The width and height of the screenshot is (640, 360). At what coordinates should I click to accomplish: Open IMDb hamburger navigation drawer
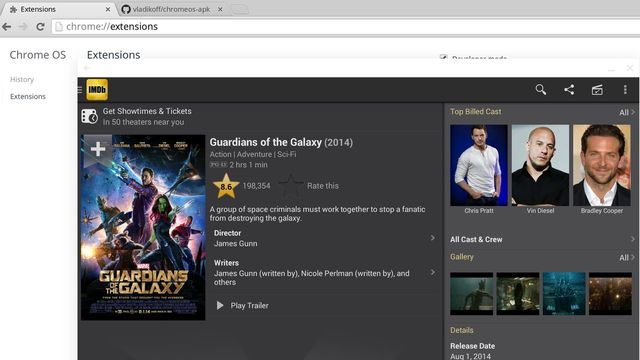coord(80,89)
